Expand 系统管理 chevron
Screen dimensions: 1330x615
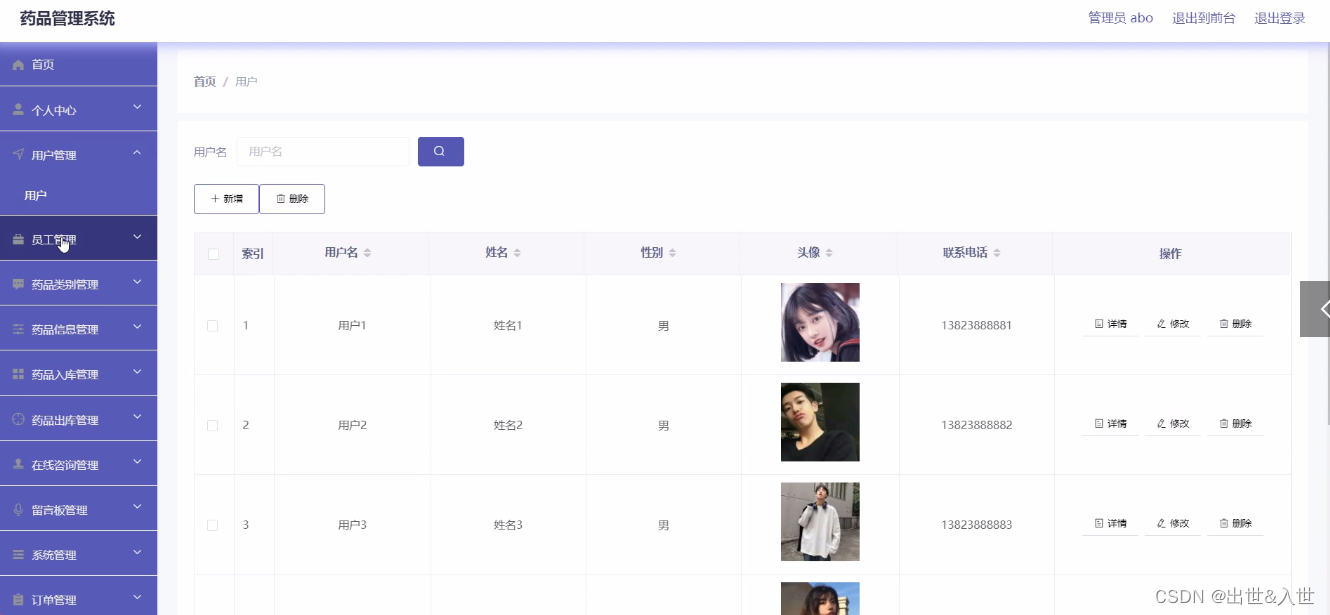coord(137,553)
